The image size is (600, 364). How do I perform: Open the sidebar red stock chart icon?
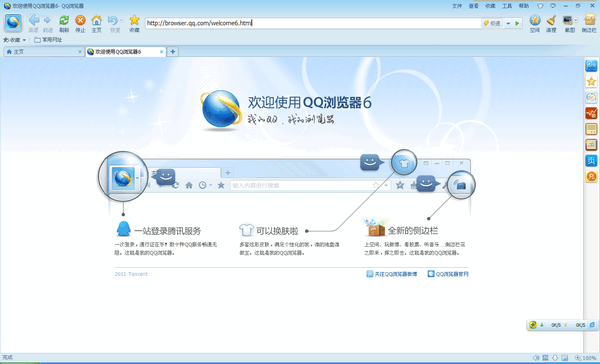591,113
